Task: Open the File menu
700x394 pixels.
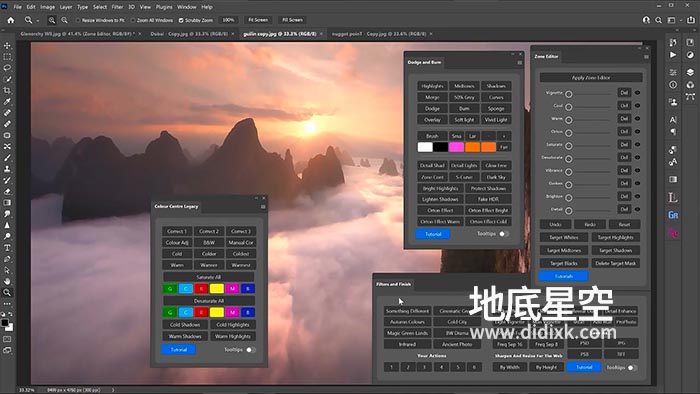Action: click(x=17, y=7)
